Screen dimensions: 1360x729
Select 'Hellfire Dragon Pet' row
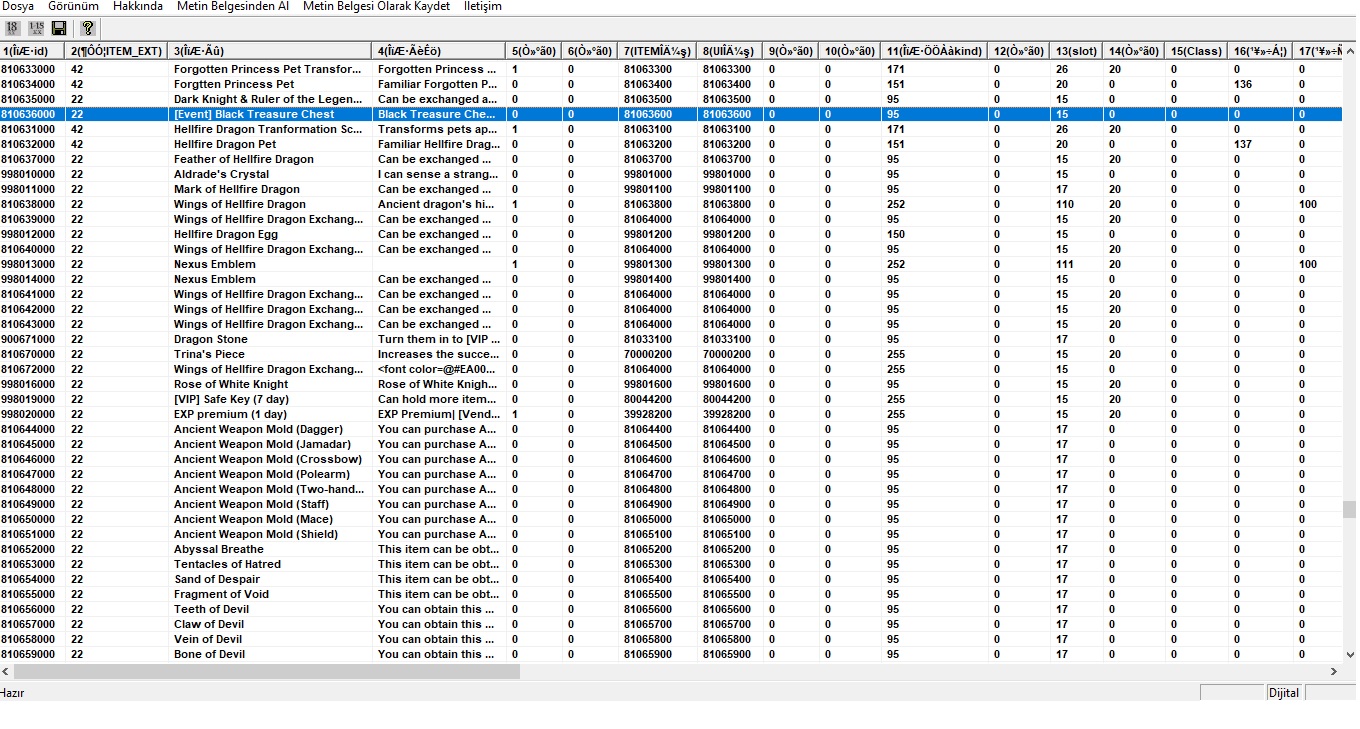(670, 144)
